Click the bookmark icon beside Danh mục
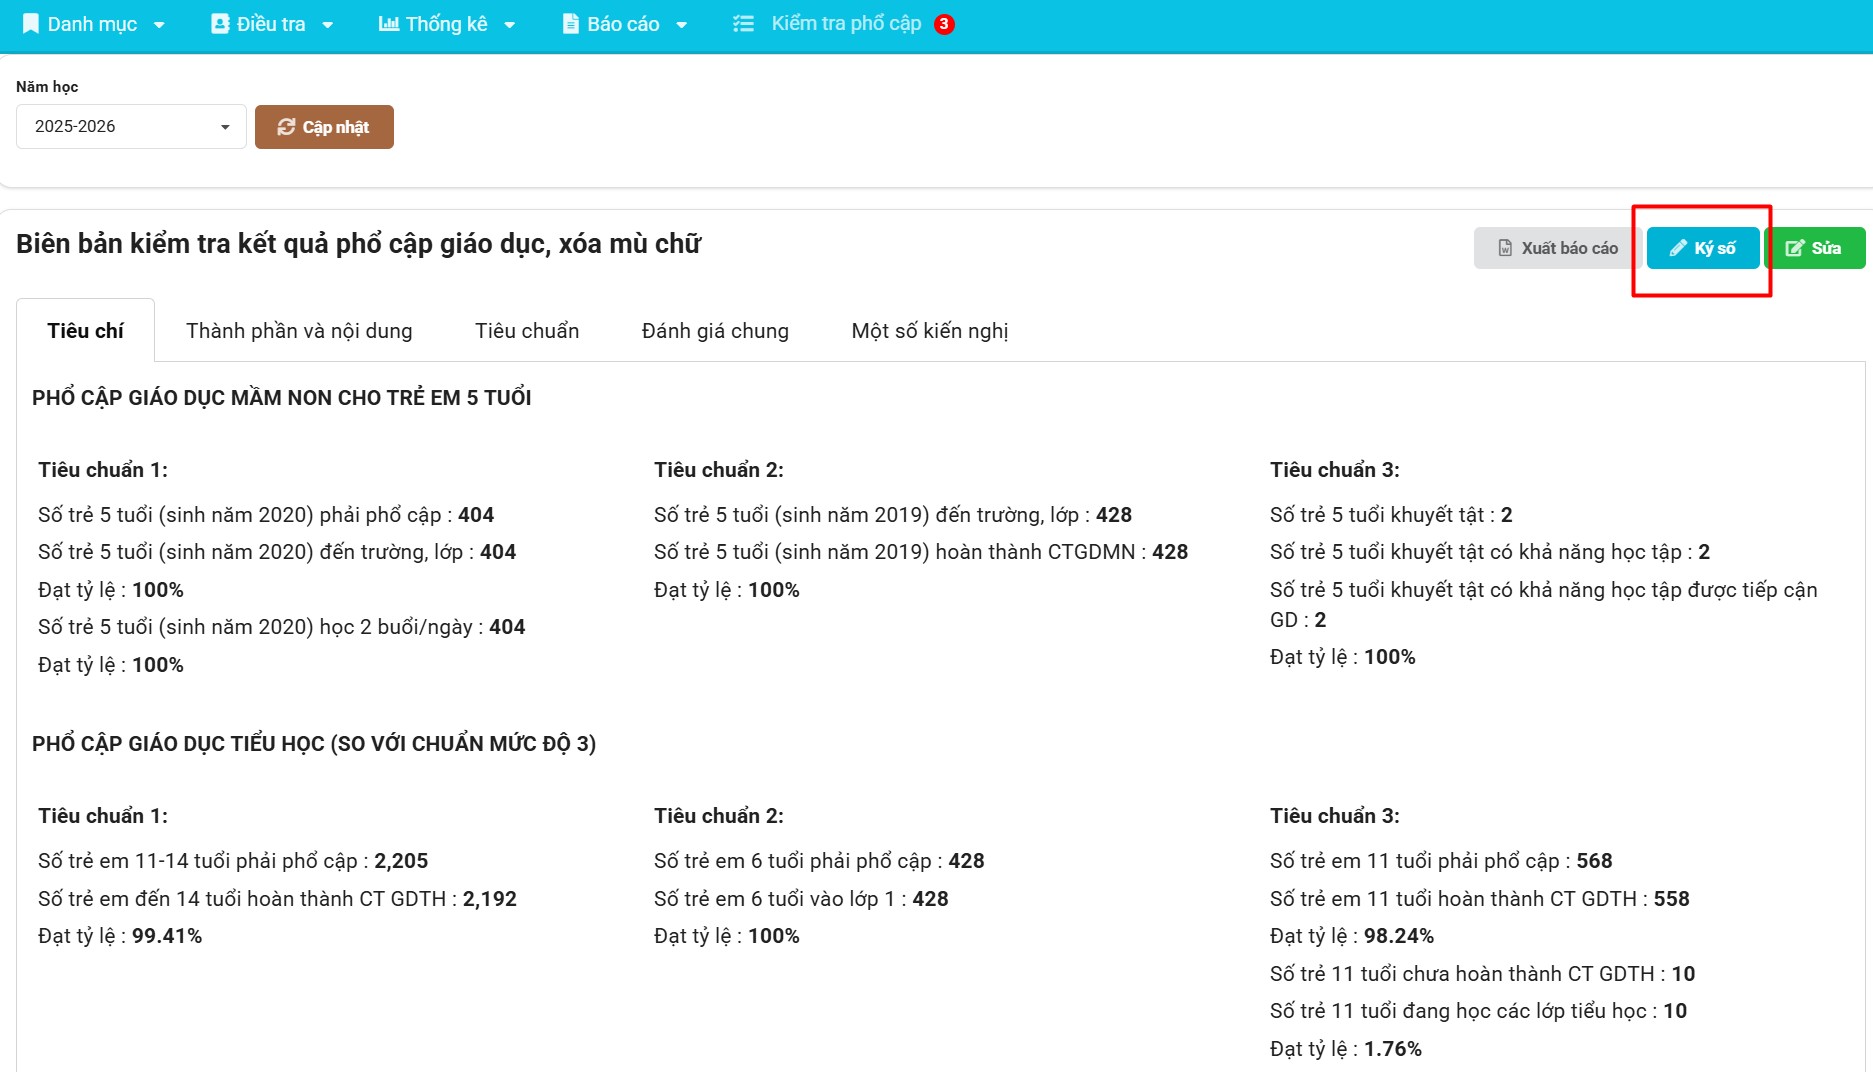Screen dimensions: 1873x1072 click(30, 24)
